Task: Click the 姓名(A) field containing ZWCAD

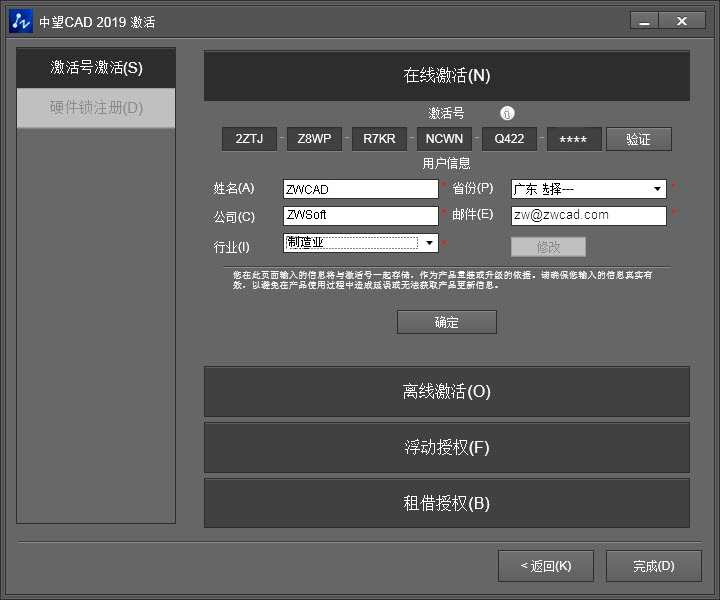Action: click(x=361, y=189)
